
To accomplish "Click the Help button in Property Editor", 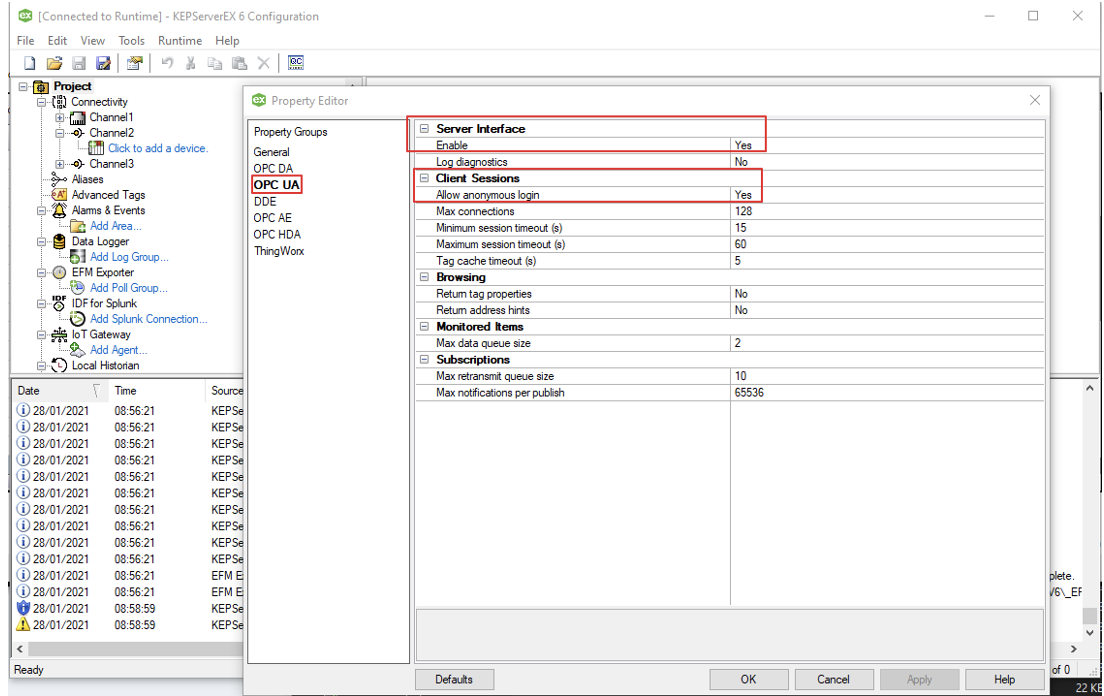I will pos(1004,679).
